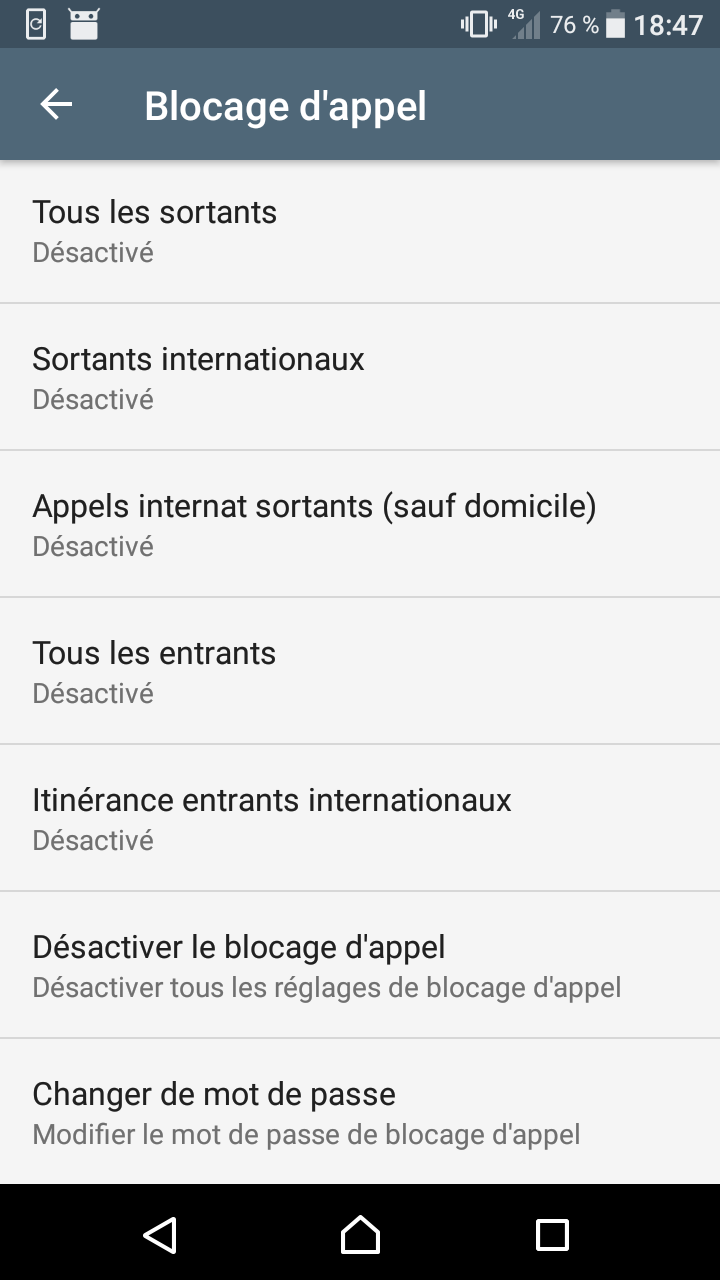Toggle Tous les sortants call barring
Image resolution: width=720 pixels, height=1280 pixels.
360,230
